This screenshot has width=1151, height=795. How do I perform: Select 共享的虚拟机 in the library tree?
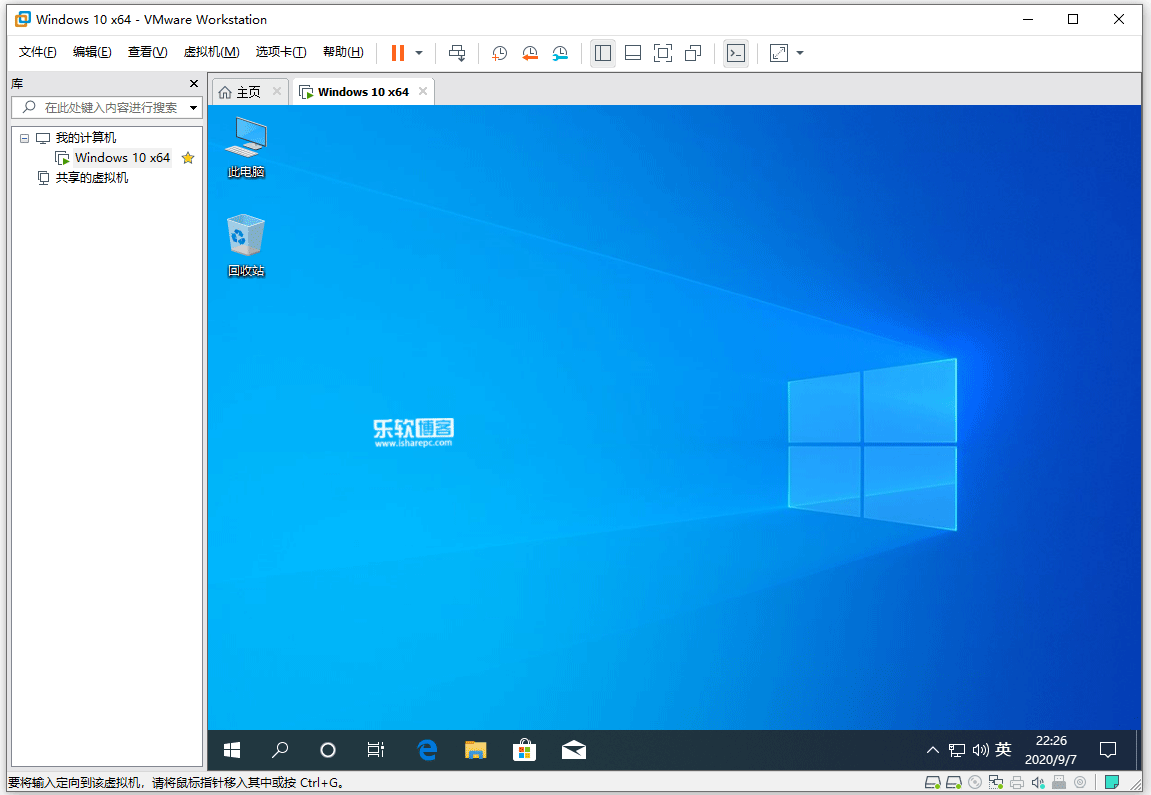[x=92, y=178]
